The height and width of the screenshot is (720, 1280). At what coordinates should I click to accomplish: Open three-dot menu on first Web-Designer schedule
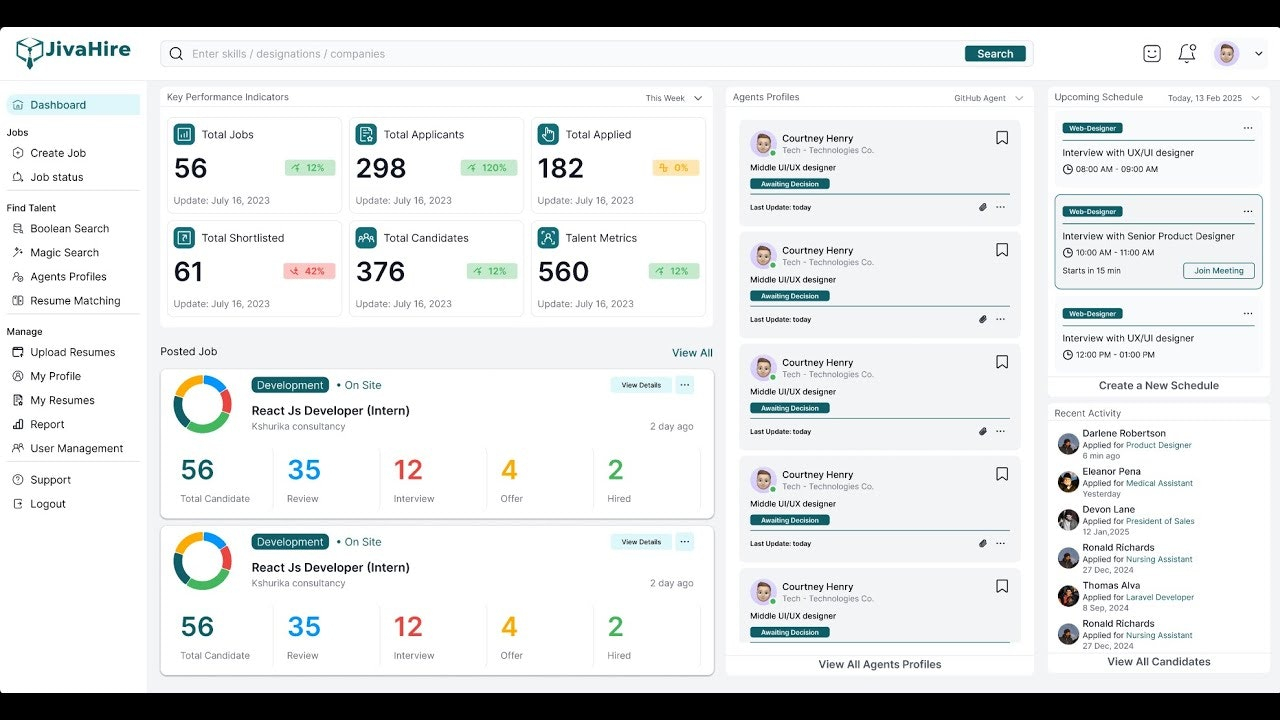(1247, 128)
